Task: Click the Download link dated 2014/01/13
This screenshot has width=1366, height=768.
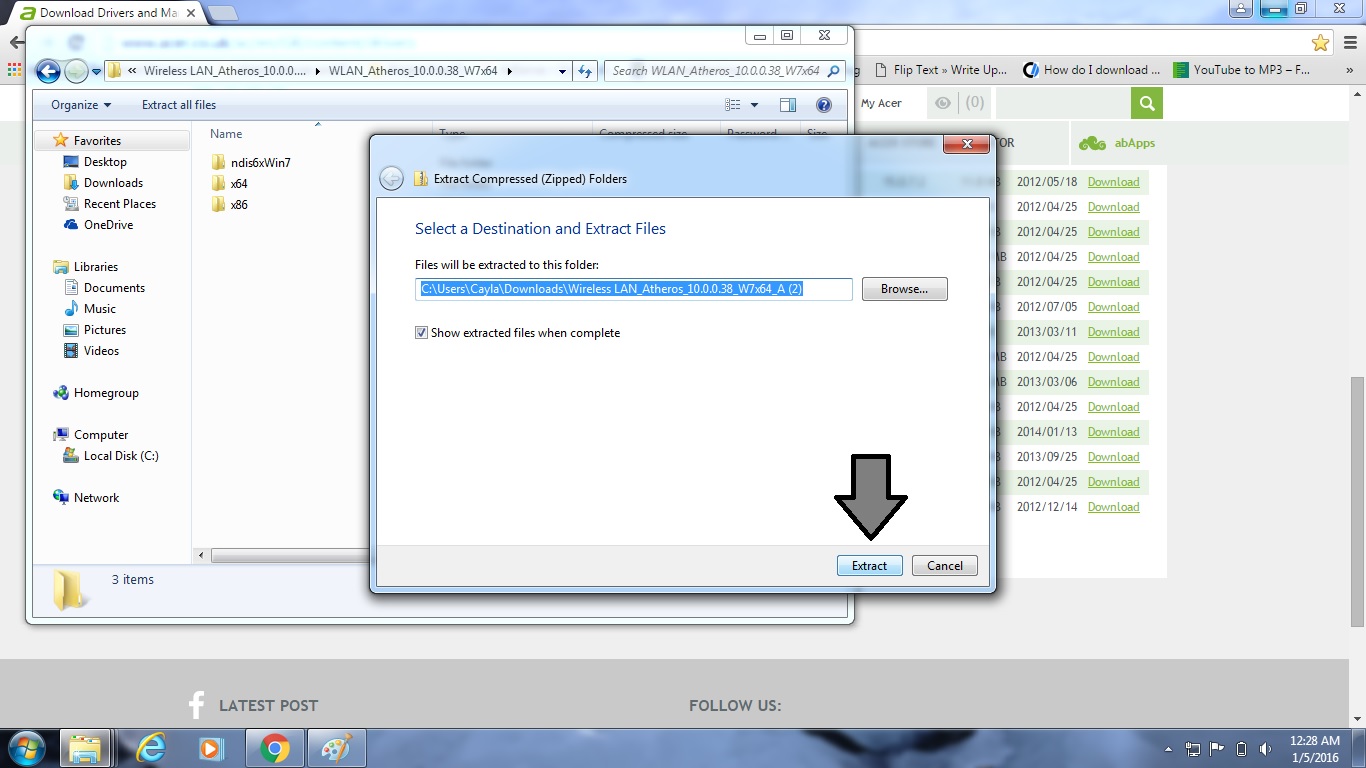Action: click(x=1113, y=432)
